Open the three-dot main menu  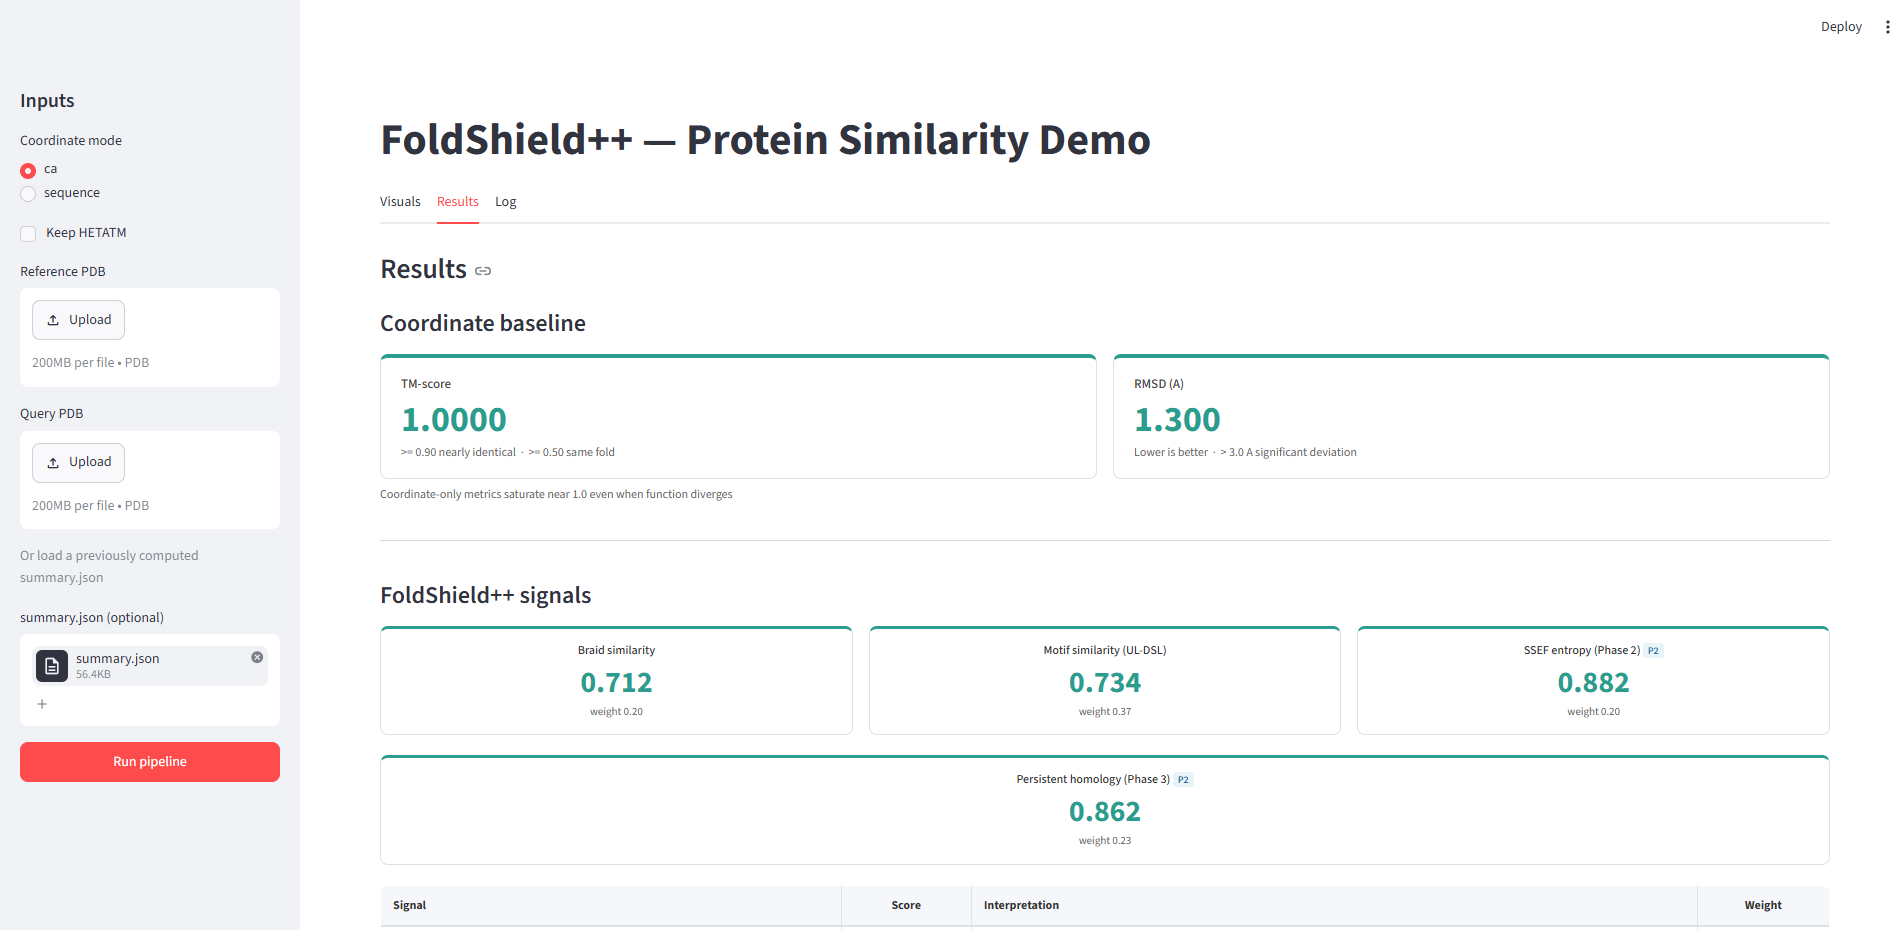1887,27
